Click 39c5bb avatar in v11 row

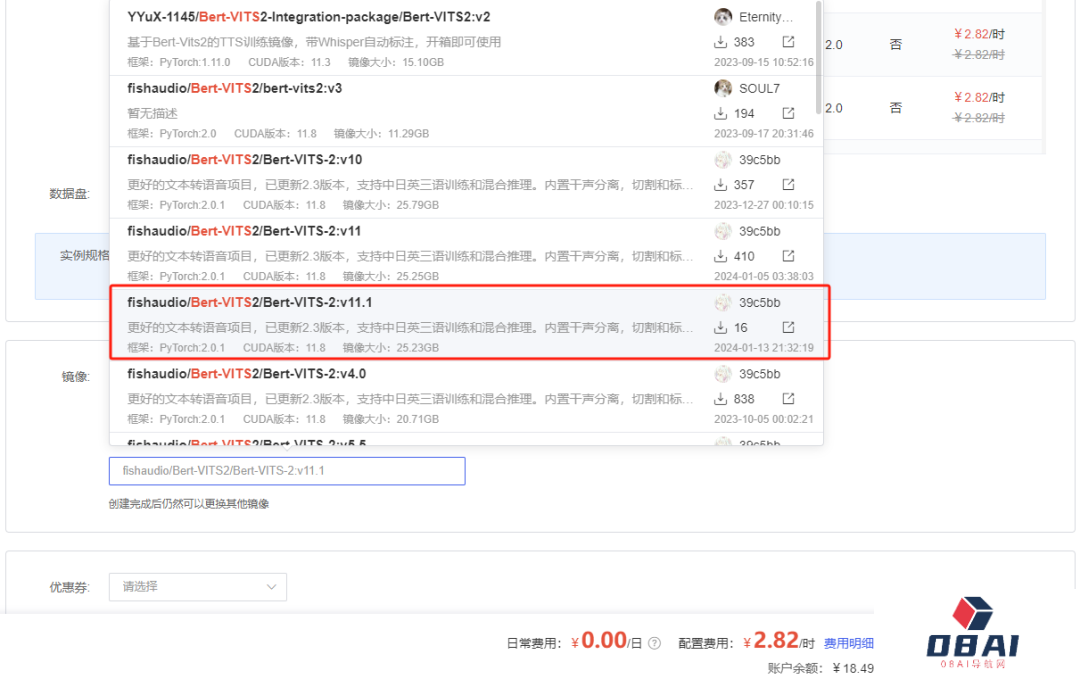[x=723, y=231]
